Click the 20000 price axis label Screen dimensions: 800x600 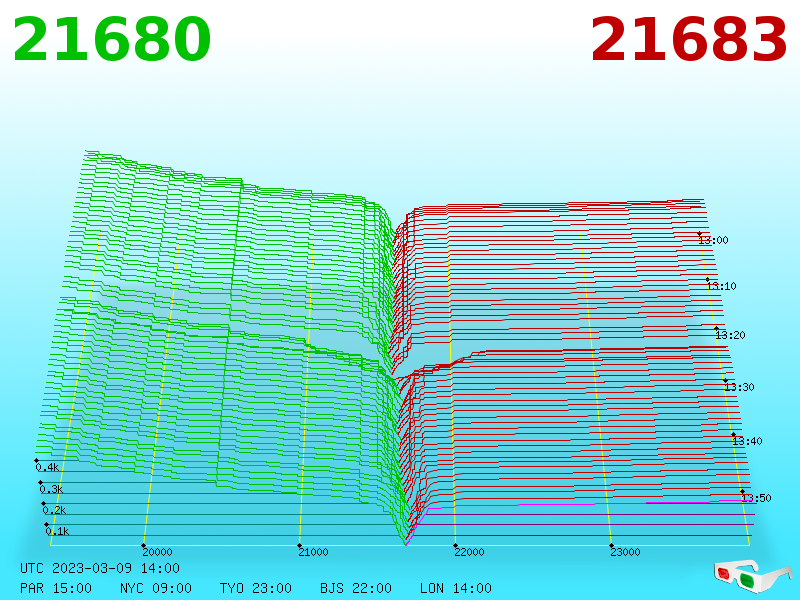[157, 552]
